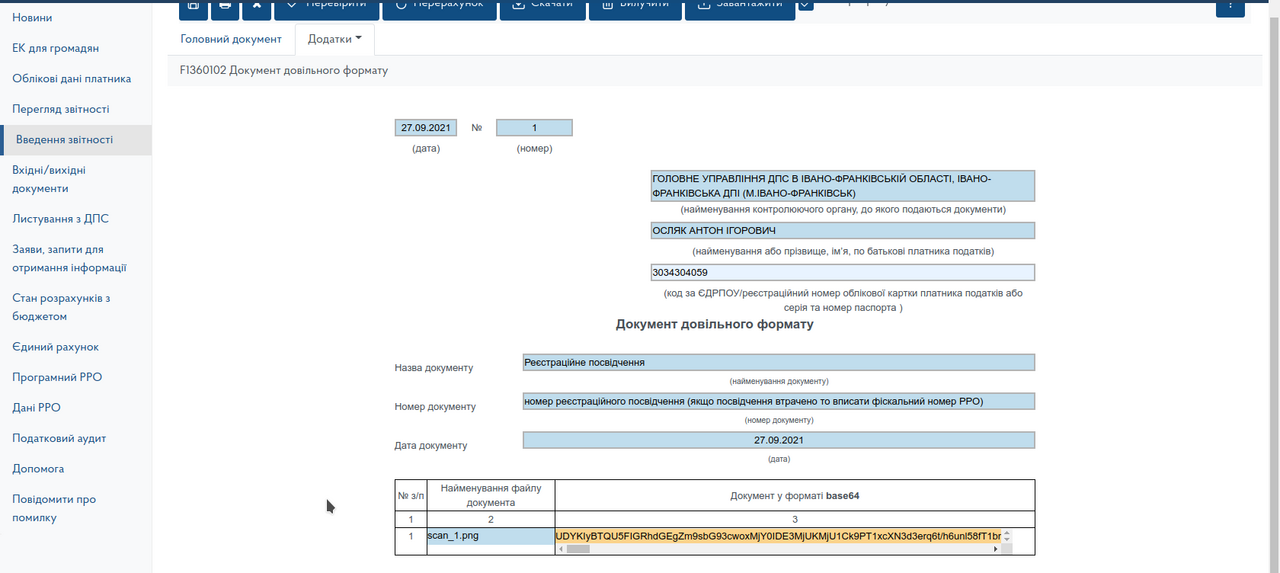Click the Перерахунок recalculate button
The height and width of the screenshot is (573, 1280).
click(x=439, y=6)
